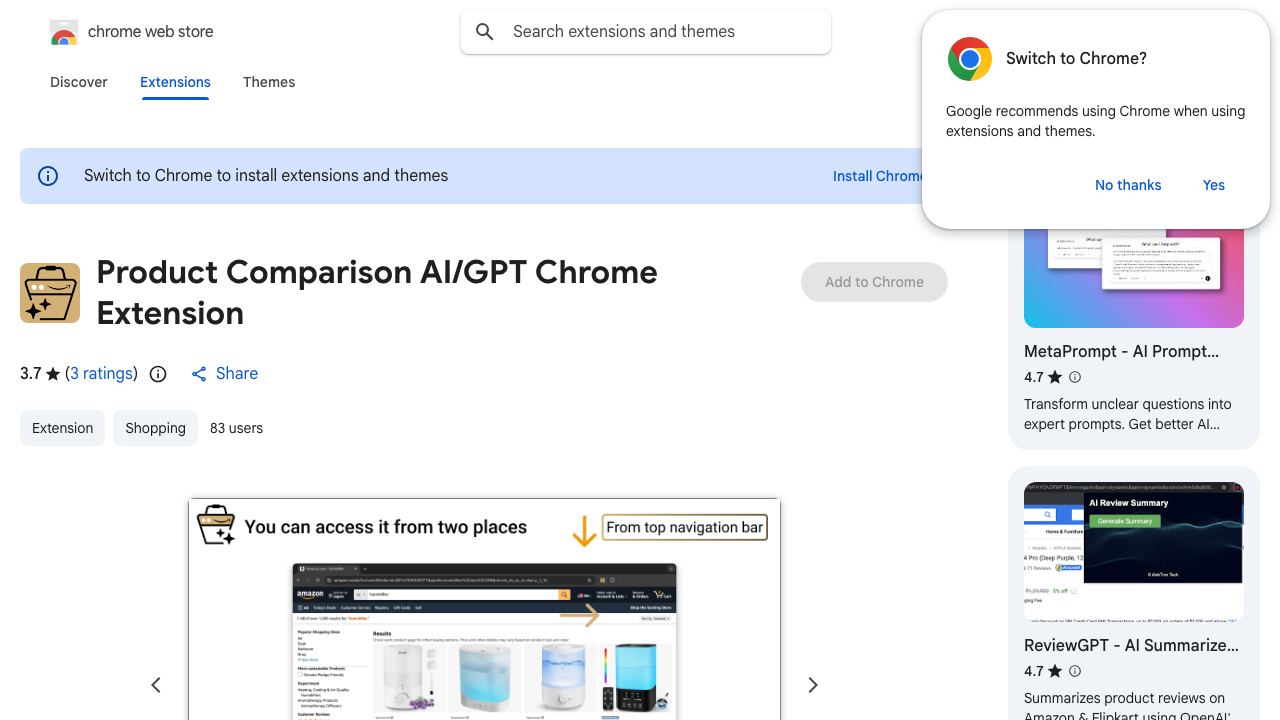
Task: Click the '83 users' text
Action: point(237,428)
